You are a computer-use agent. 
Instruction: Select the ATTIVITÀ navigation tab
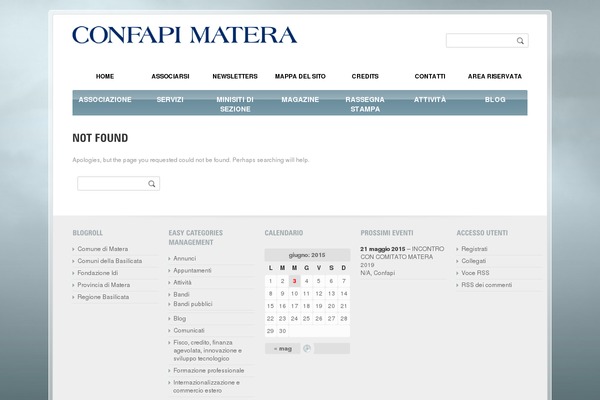pos(430,100)
